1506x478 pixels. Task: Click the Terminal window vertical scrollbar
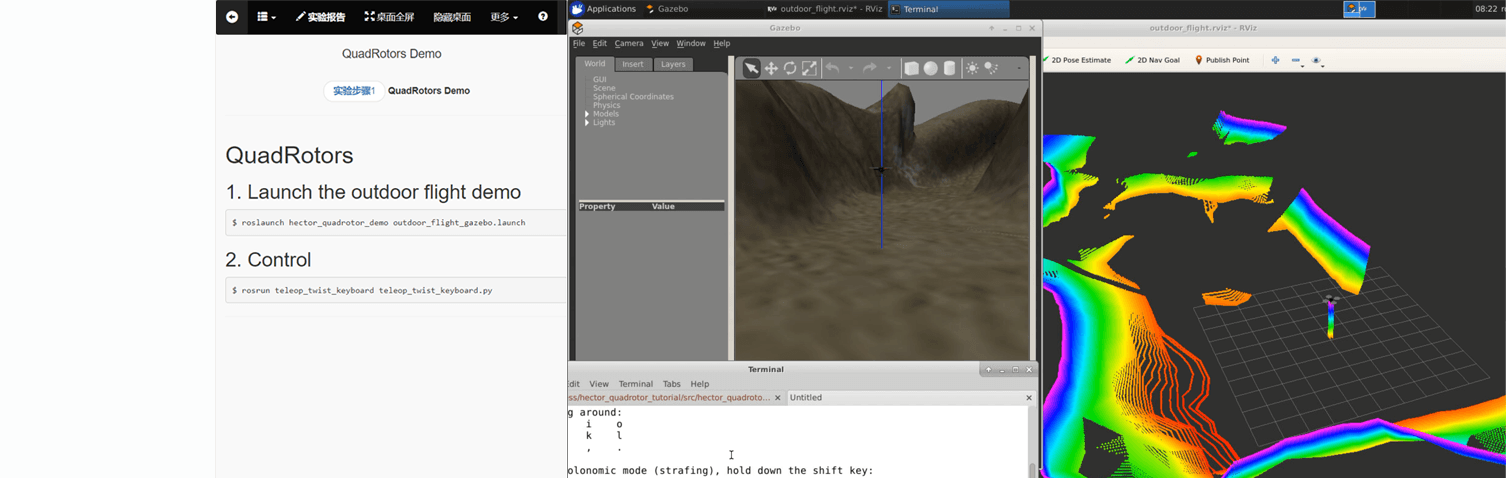[1033, 440]
